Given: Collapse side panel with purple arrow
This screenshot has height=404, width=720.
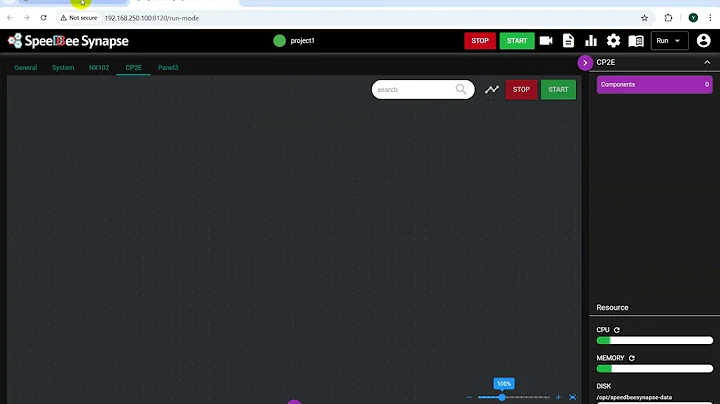Looking at the screenshot, I should 585,63.
